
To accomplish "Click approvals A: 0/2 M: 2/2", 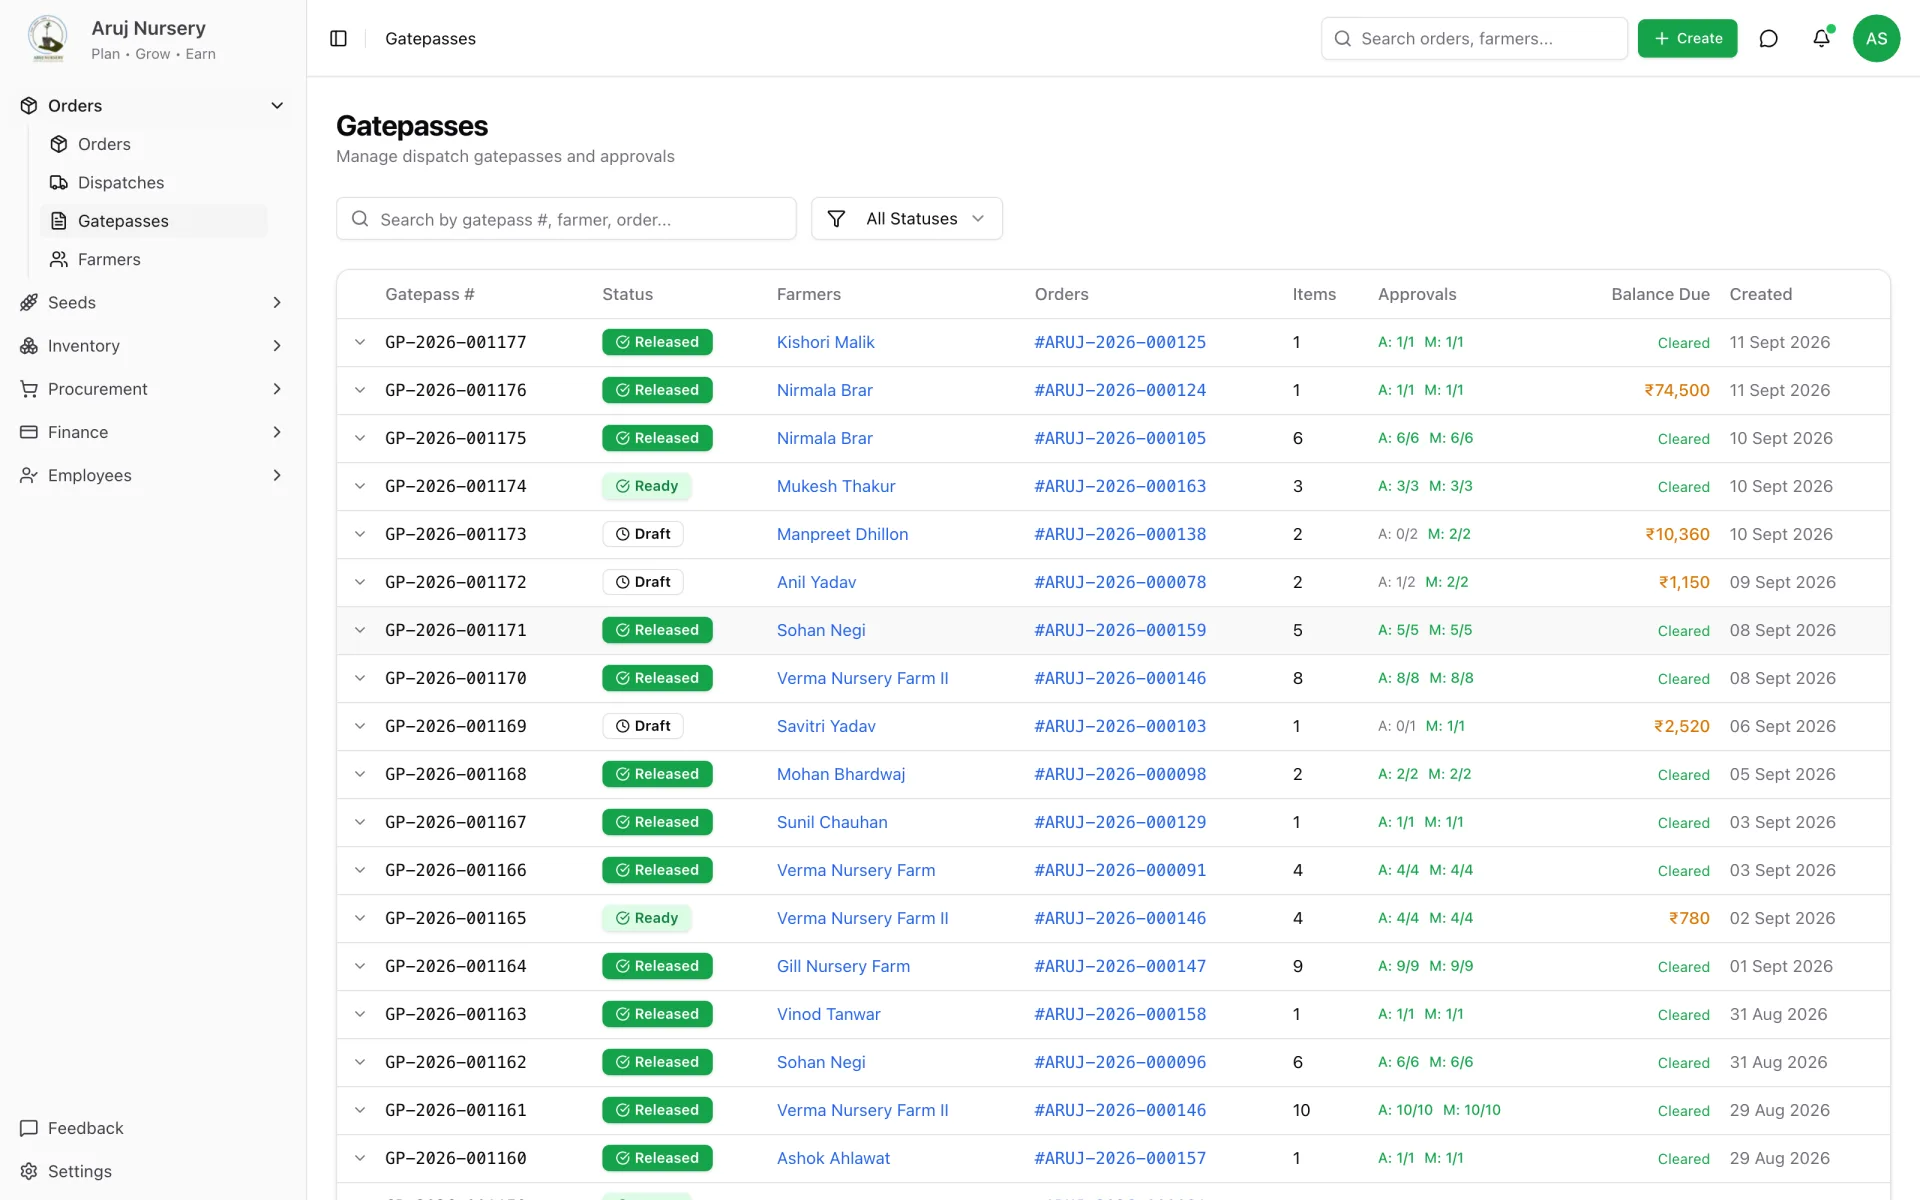I will (1424, 534).
